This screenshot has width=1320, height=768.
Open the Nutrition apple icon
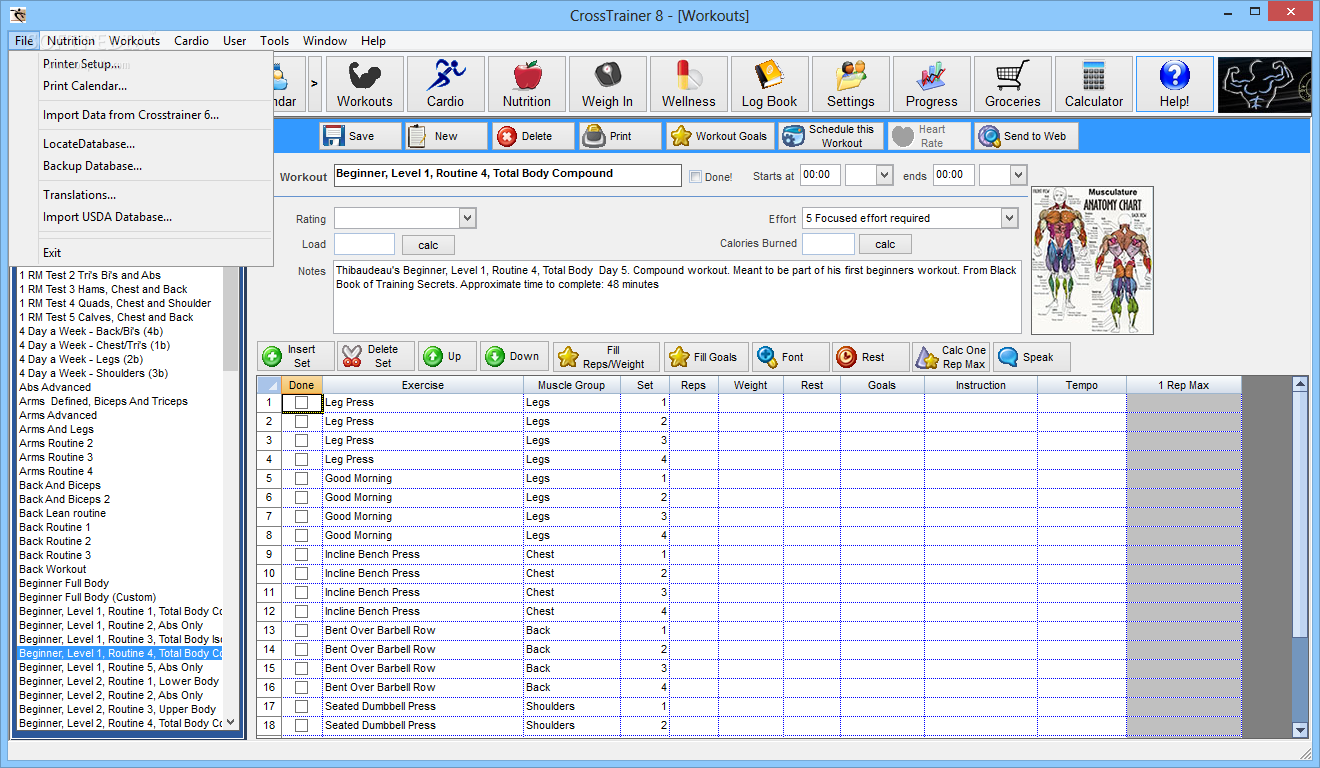pos(527,84)
